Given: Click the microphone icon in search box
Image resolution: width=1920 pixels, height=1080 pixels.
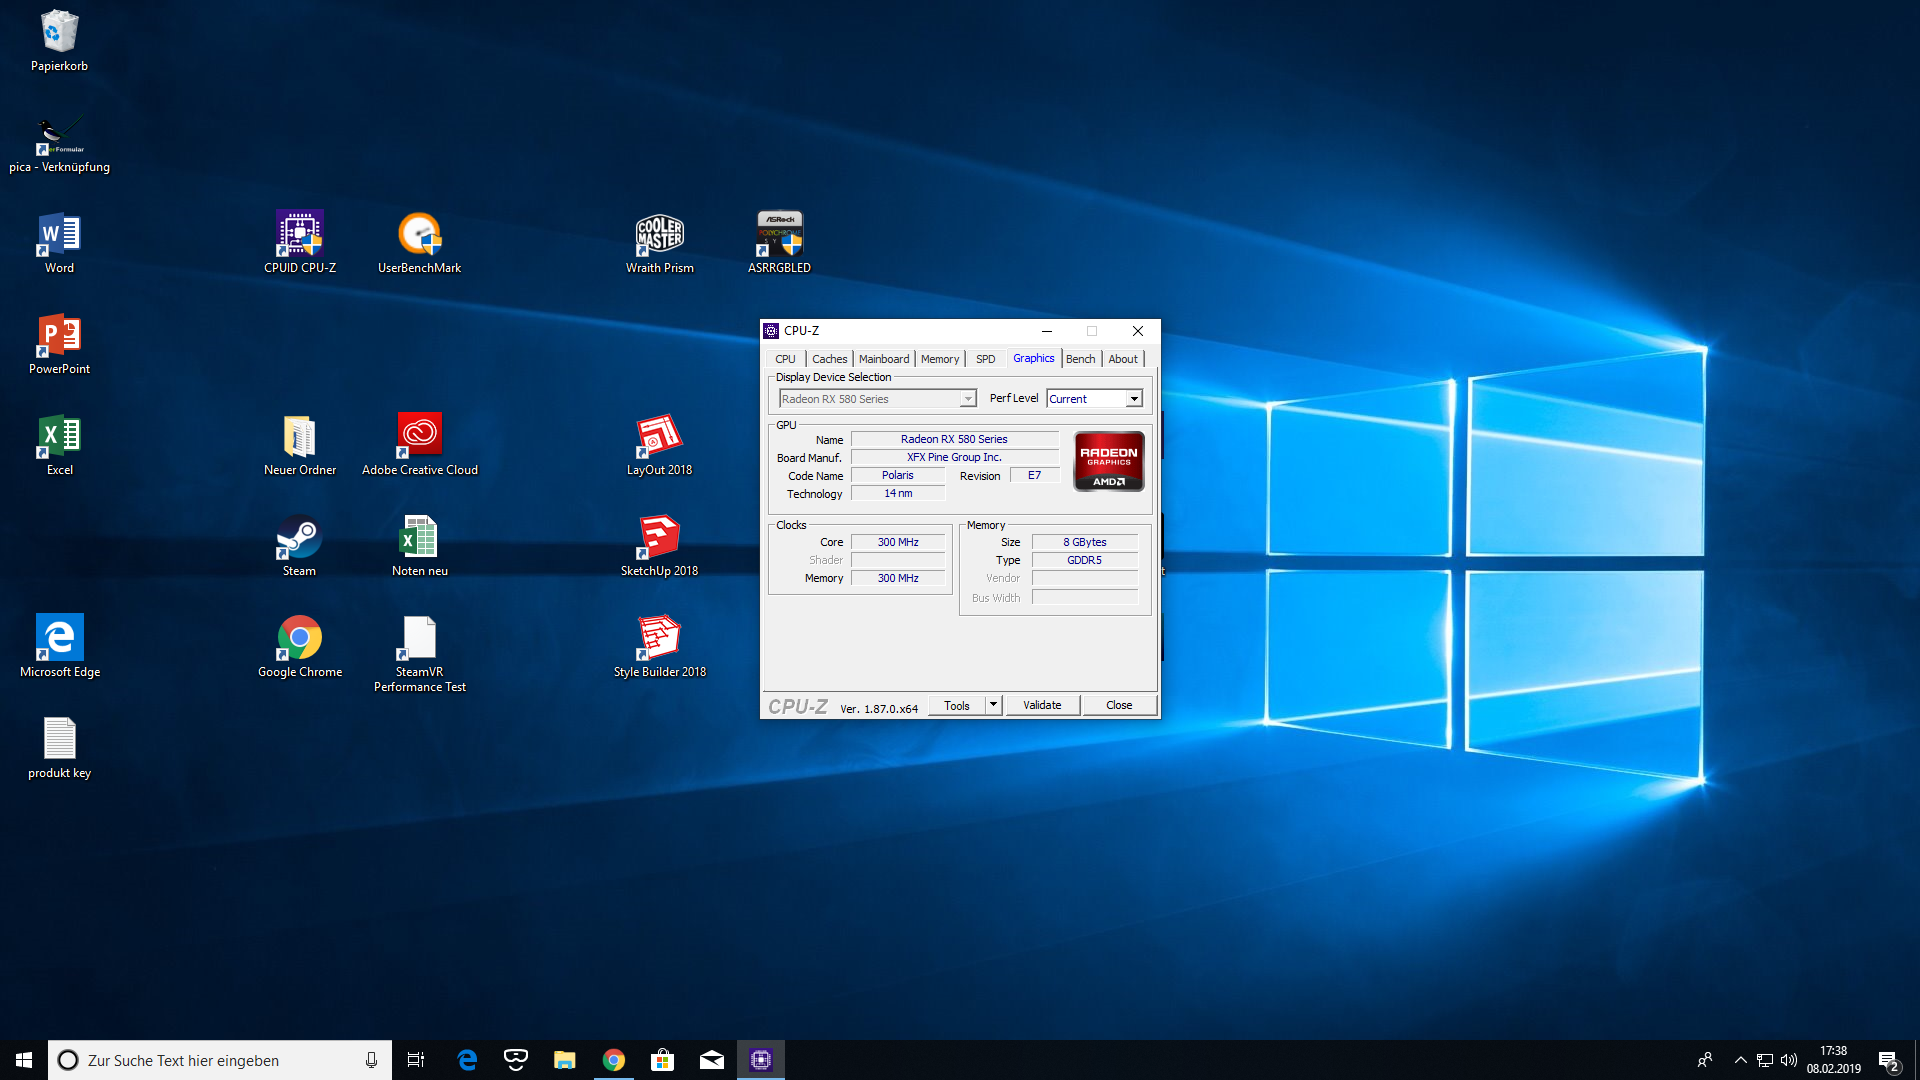Looking at the screenshot, I should [371, 1060].
